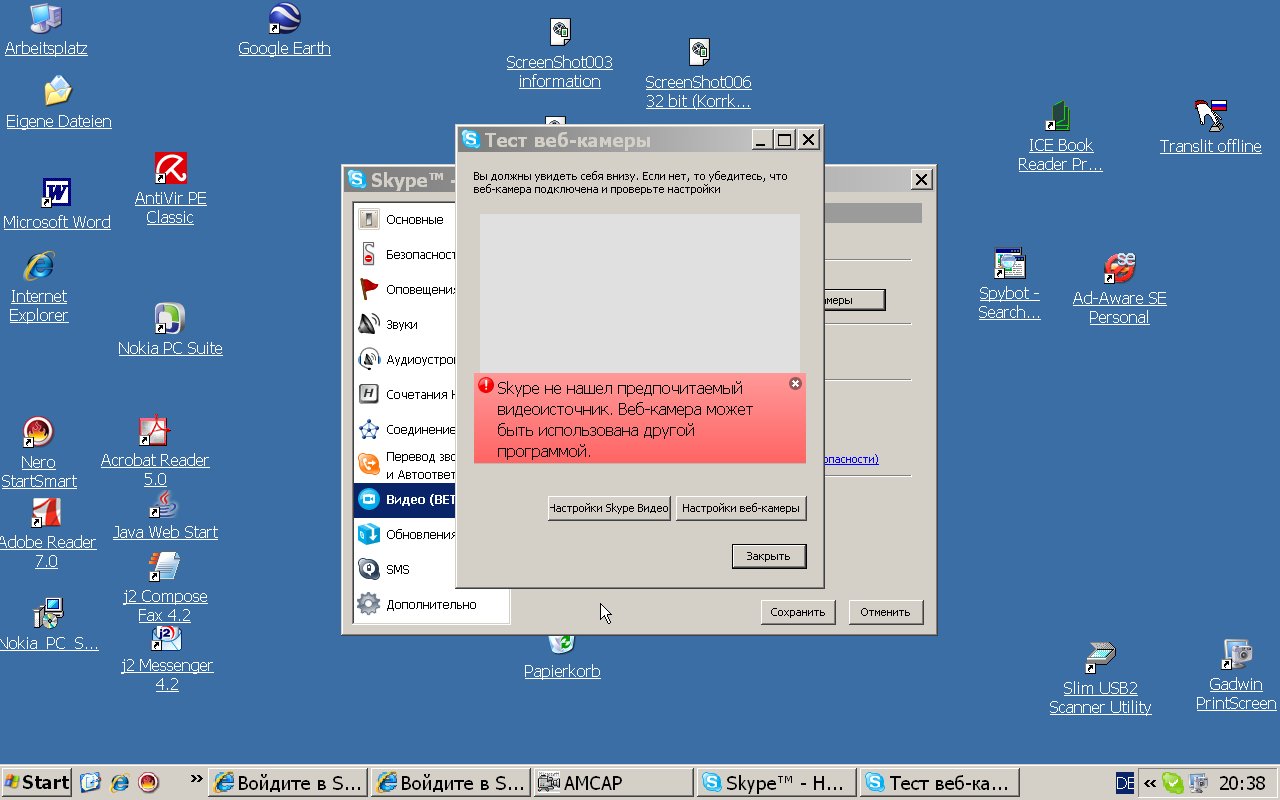Dismiss the red webcam error message
Image resolution: width=1280 pixels, height=800 pixels.
pos(795,383)
